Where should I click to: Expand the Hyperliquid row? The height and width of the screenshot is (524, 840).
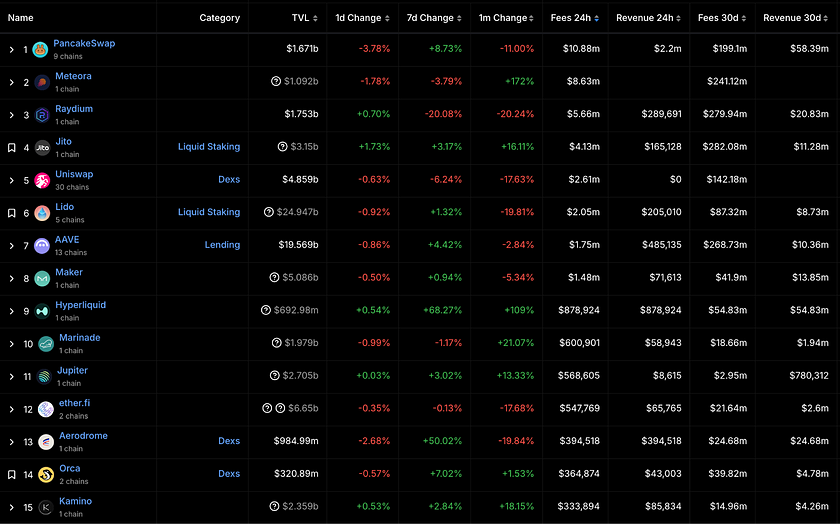coord(11,311)
